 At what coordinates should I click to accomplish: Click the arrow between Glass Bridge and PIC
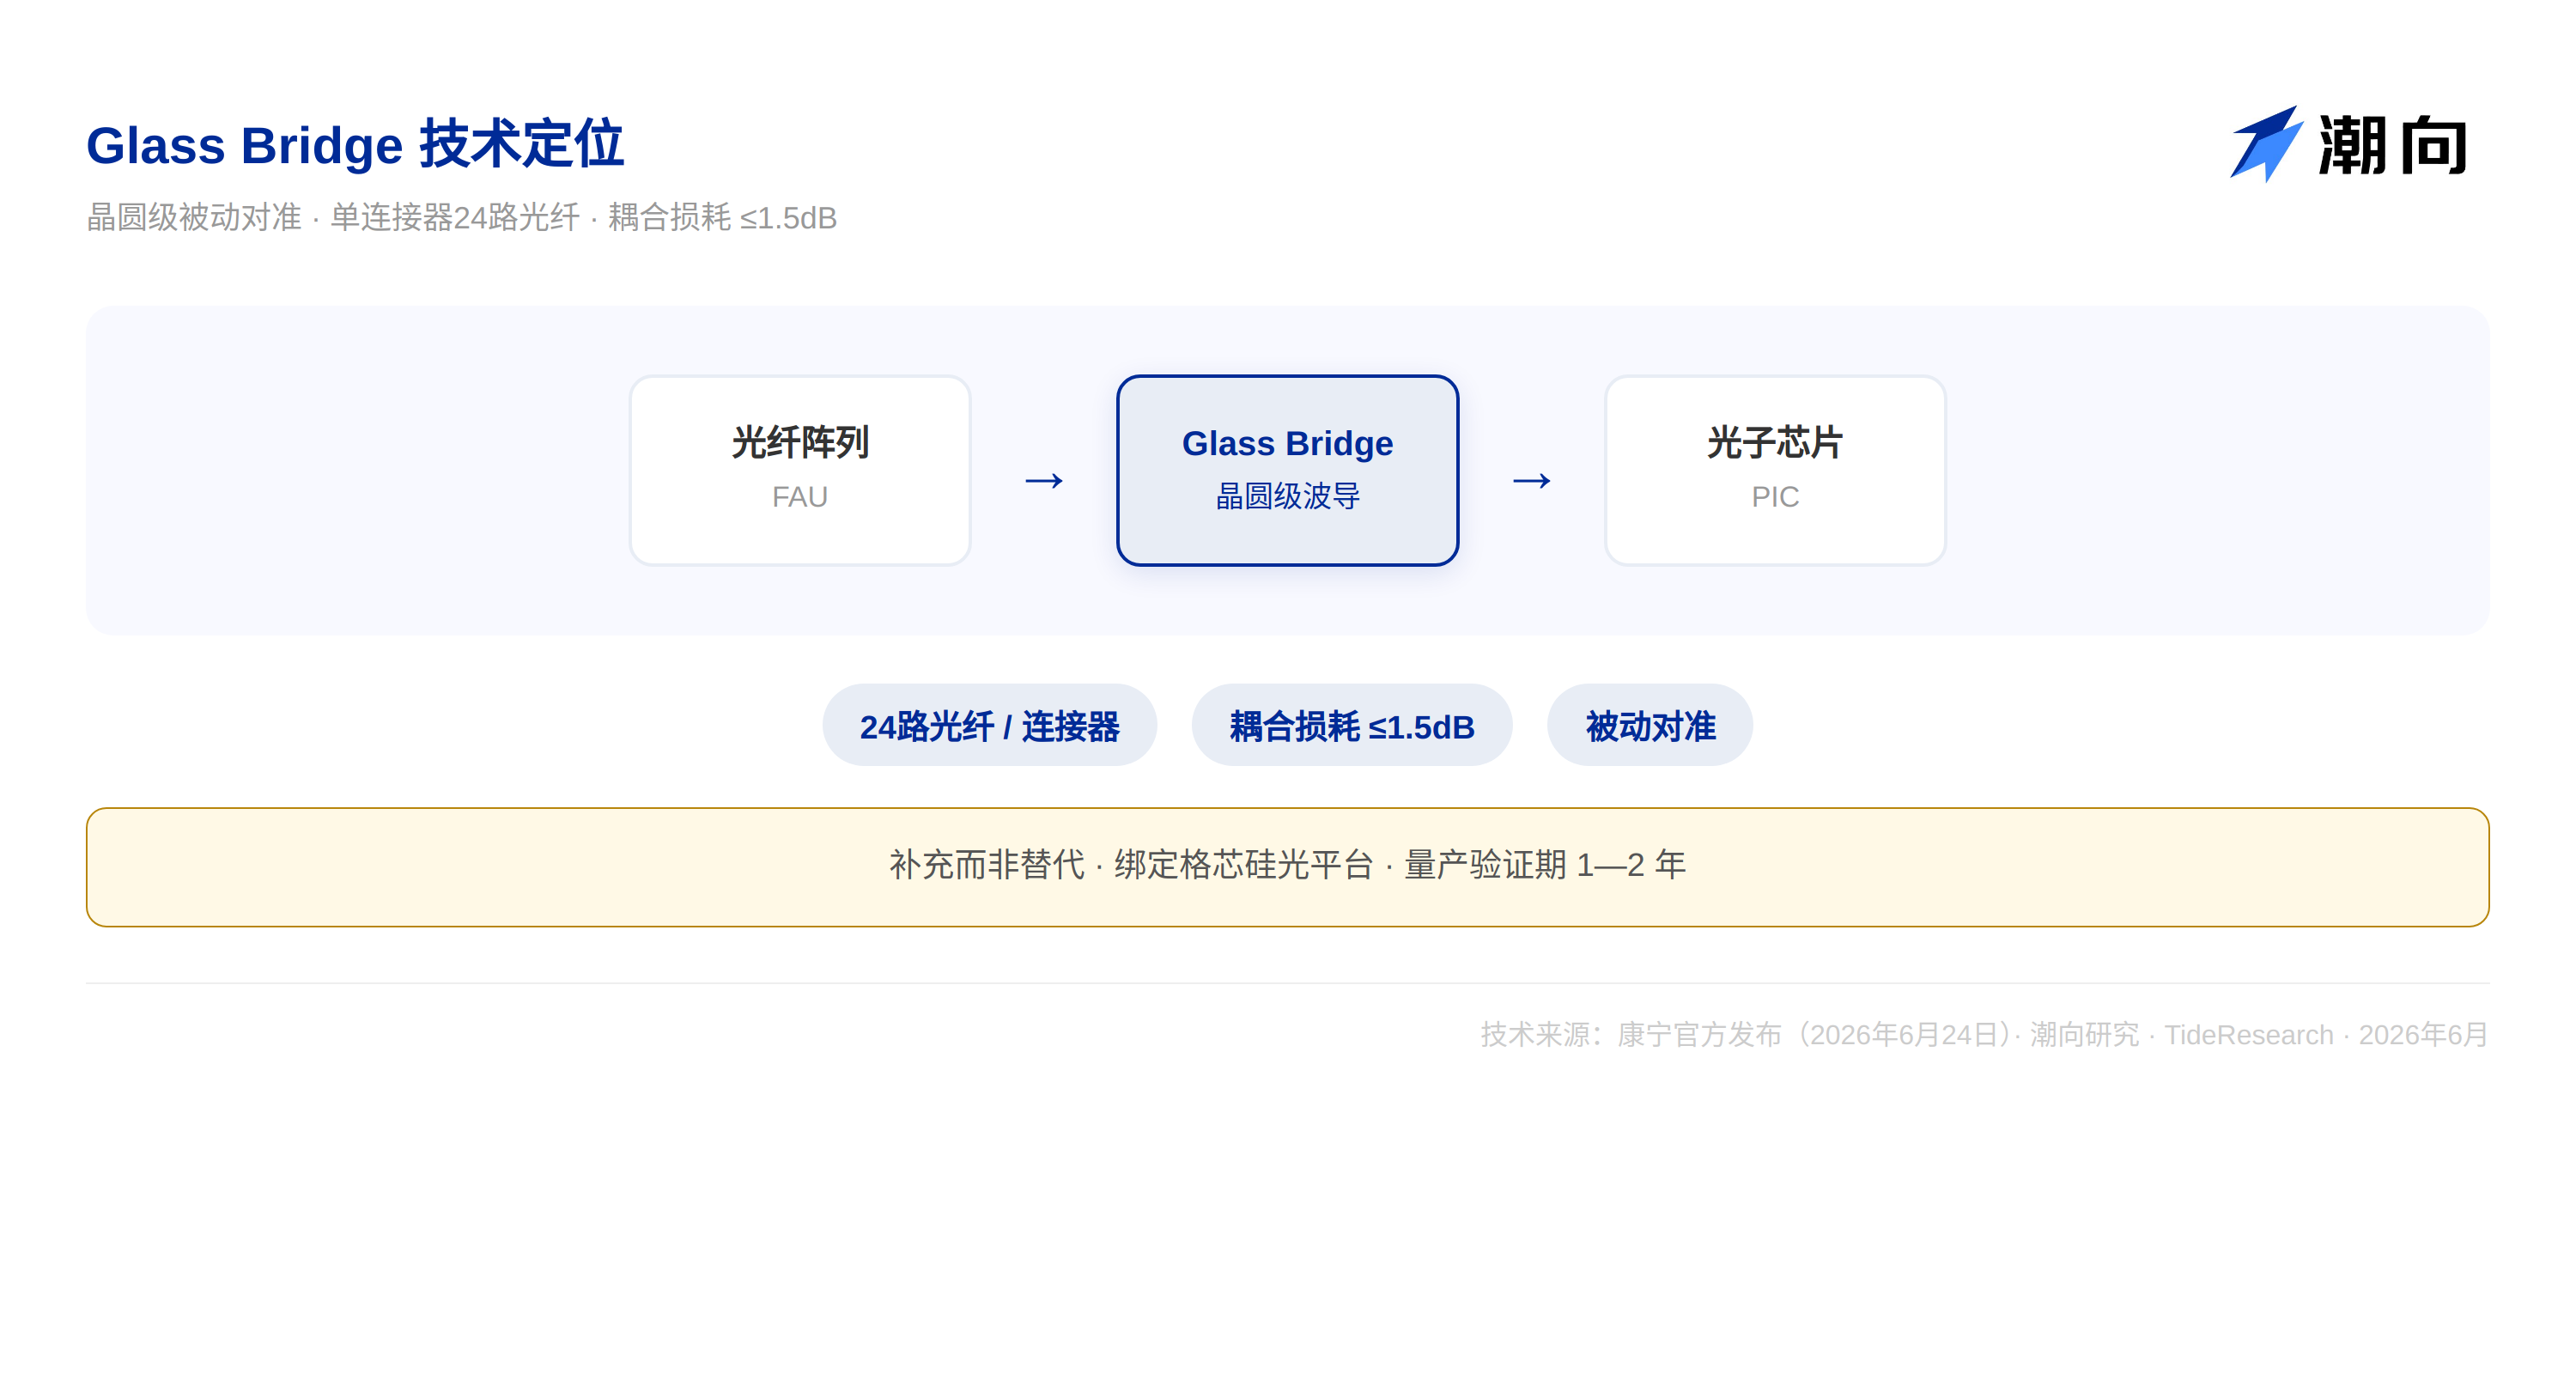1531,481
